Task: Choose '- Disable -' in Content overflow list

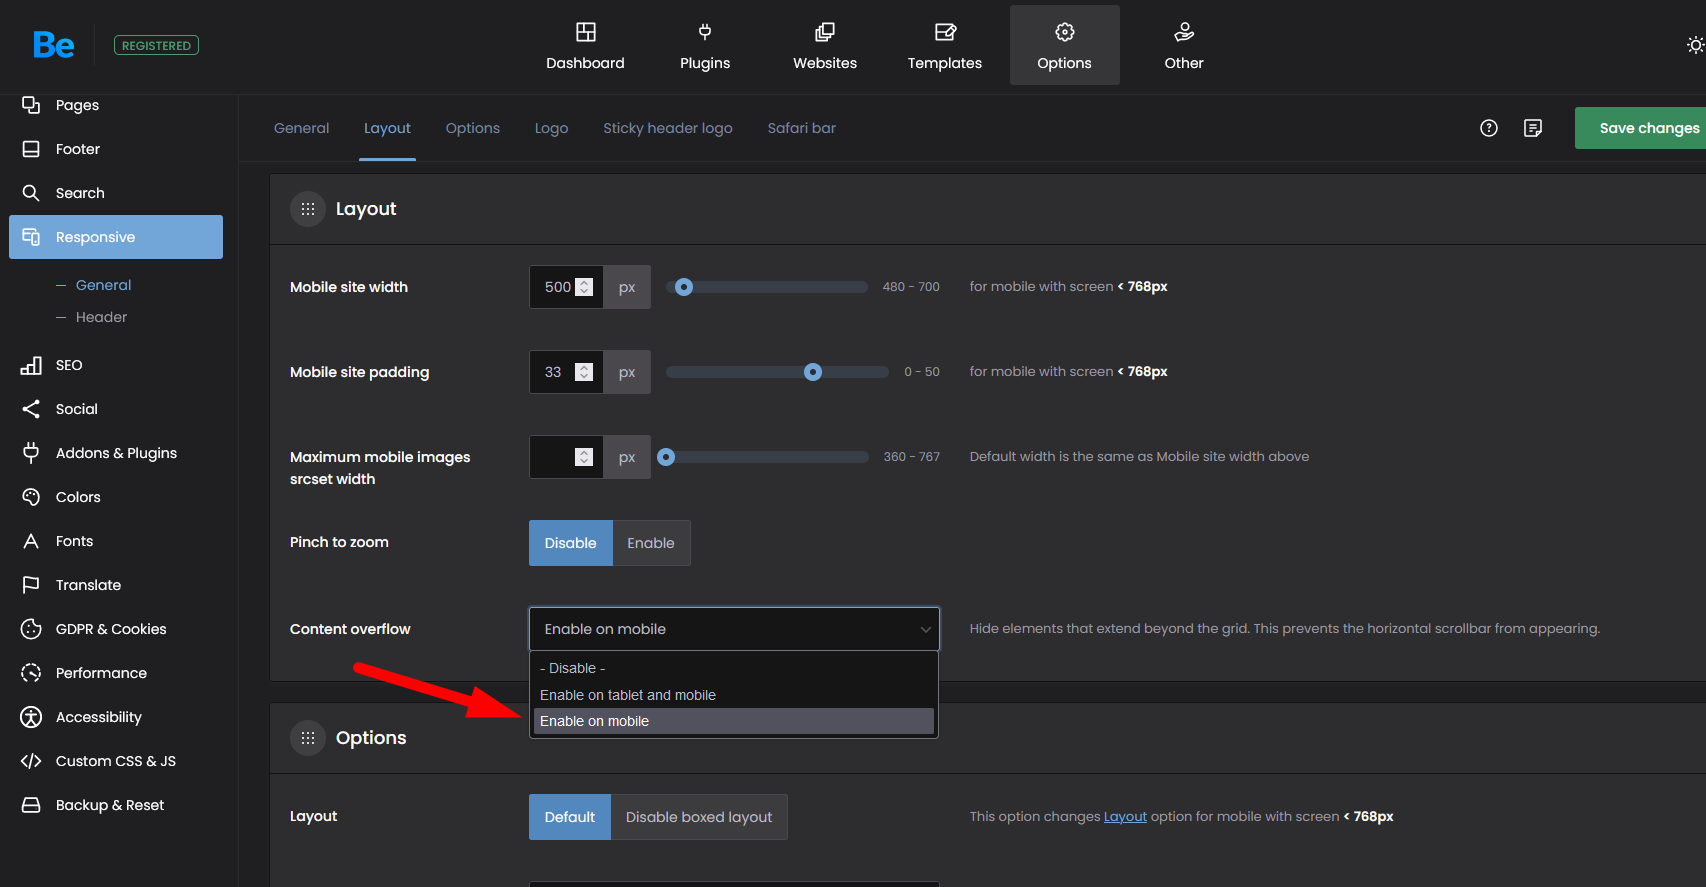Action: click(x=734, y=668)
